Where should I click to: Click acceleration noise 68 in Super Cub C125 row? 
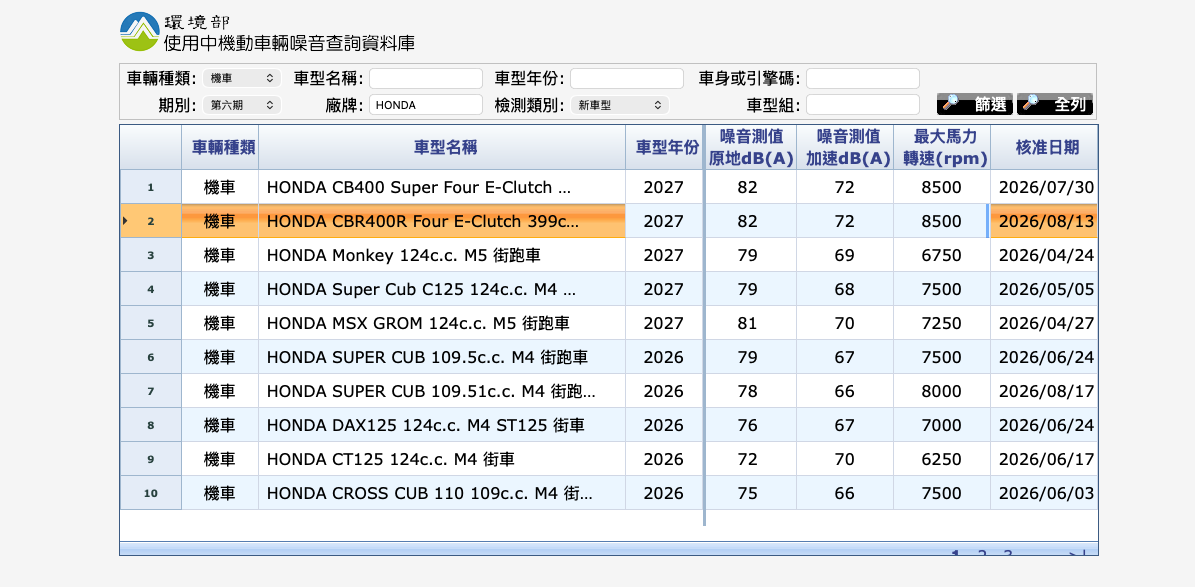[x=844, y=290]
